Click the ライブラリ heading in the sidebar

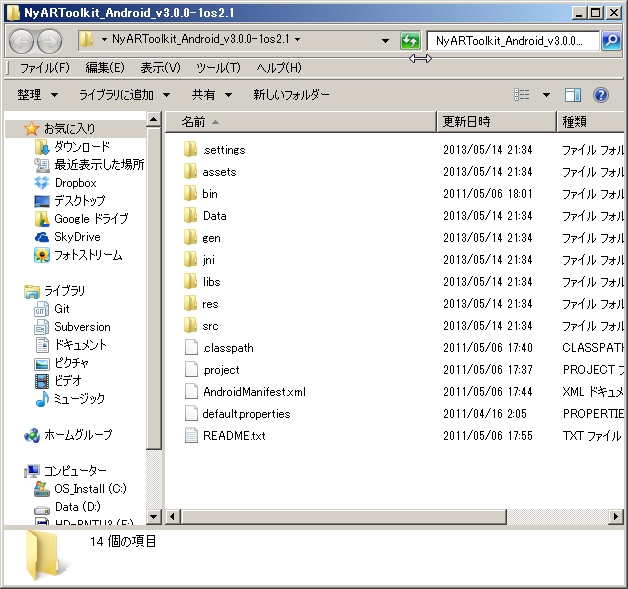[64, 291]
